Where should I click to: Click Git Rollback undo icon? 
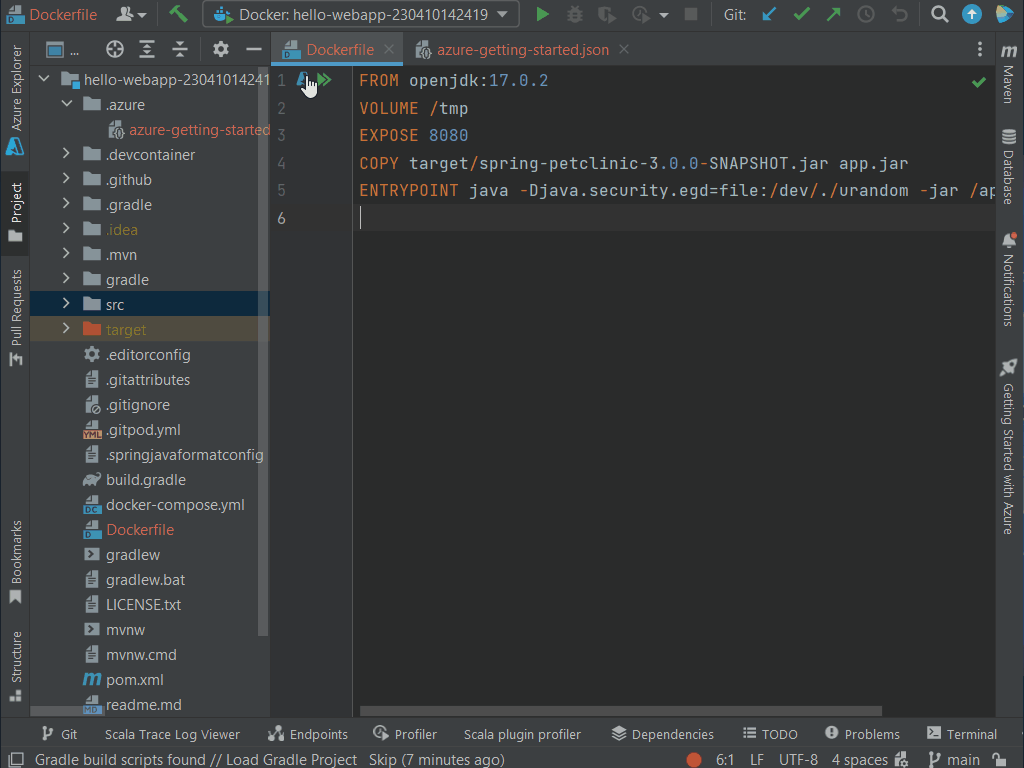900,14
